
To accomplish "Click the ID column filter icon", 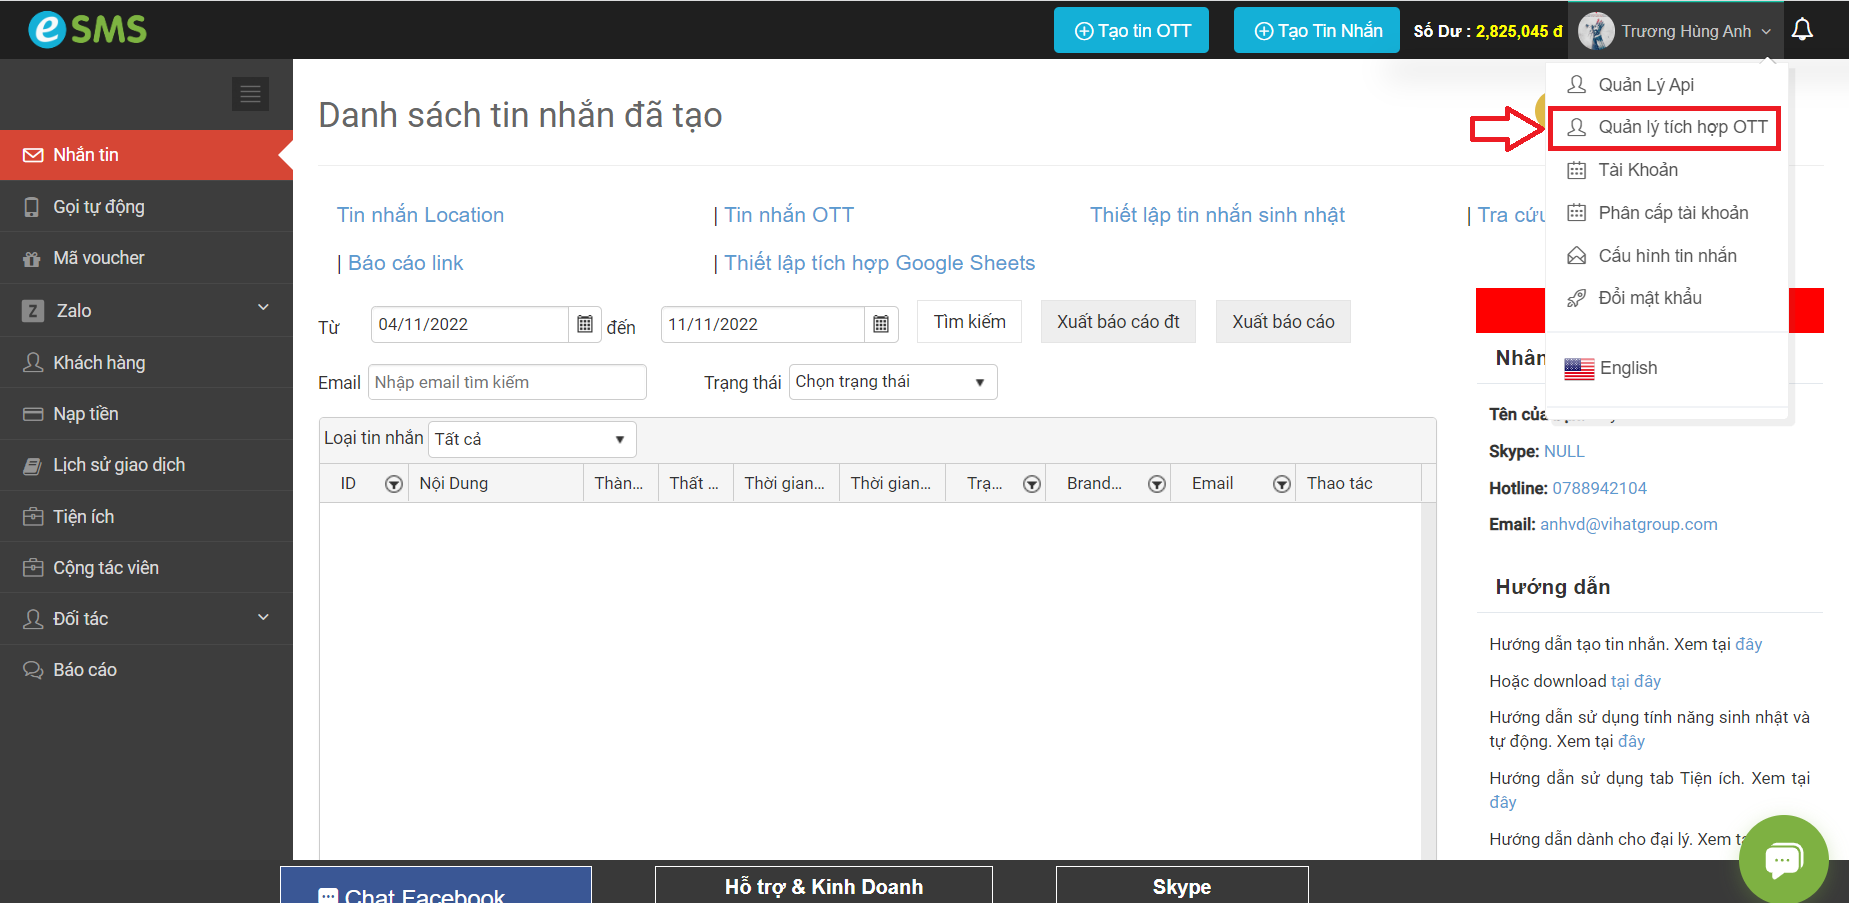I will click(394, 484).
